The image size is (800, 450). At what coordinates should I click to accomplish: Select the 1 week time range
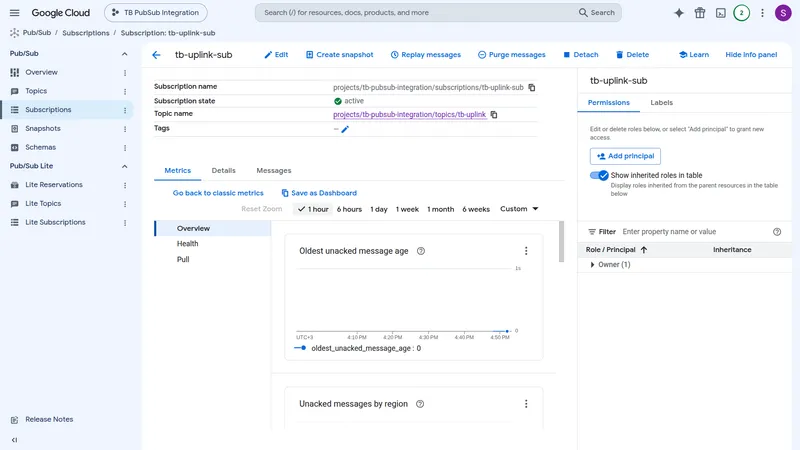tap(407, 209)
